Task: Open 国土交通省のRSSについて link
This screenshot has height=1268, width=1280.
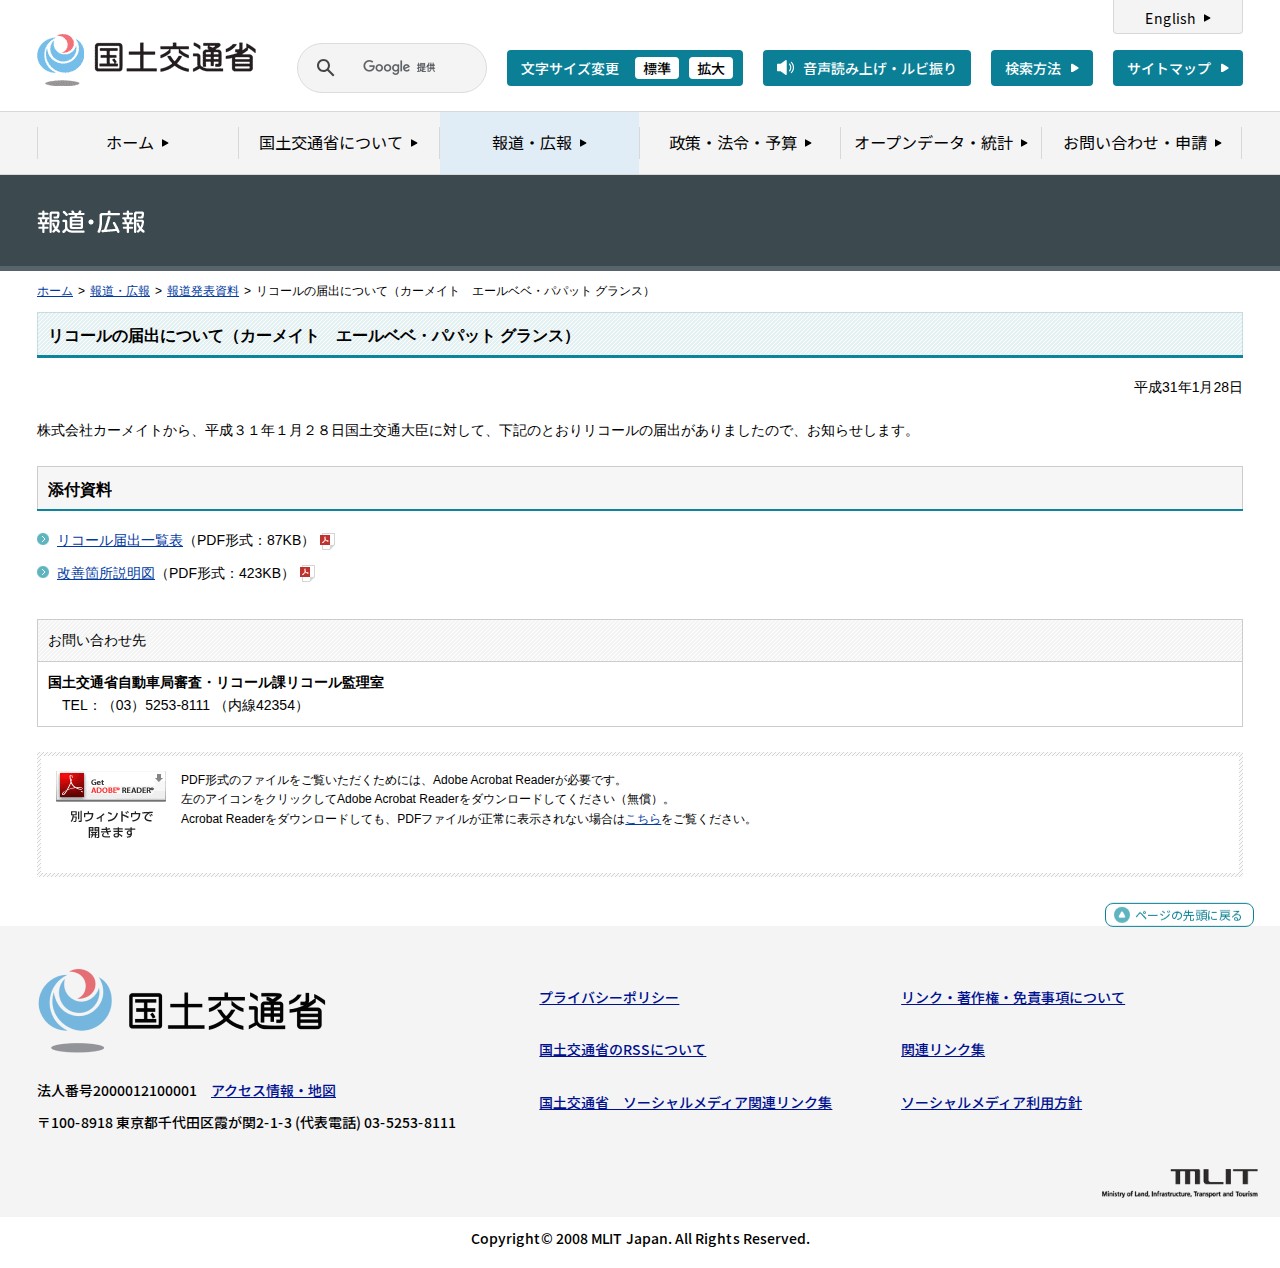Action: (x=622, y=1050)
